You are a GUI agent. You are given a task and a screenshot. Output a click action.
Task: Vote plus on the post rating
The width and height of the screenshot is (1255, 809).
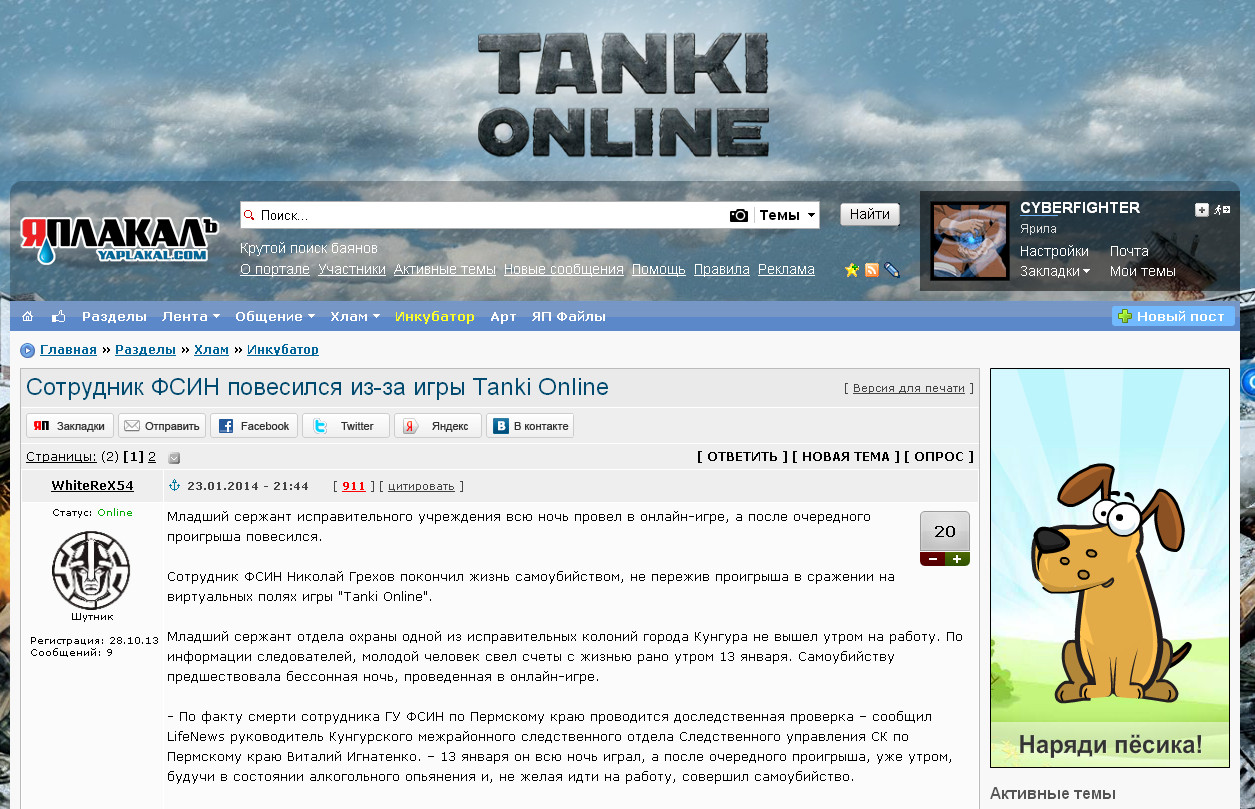coord(957,559)
